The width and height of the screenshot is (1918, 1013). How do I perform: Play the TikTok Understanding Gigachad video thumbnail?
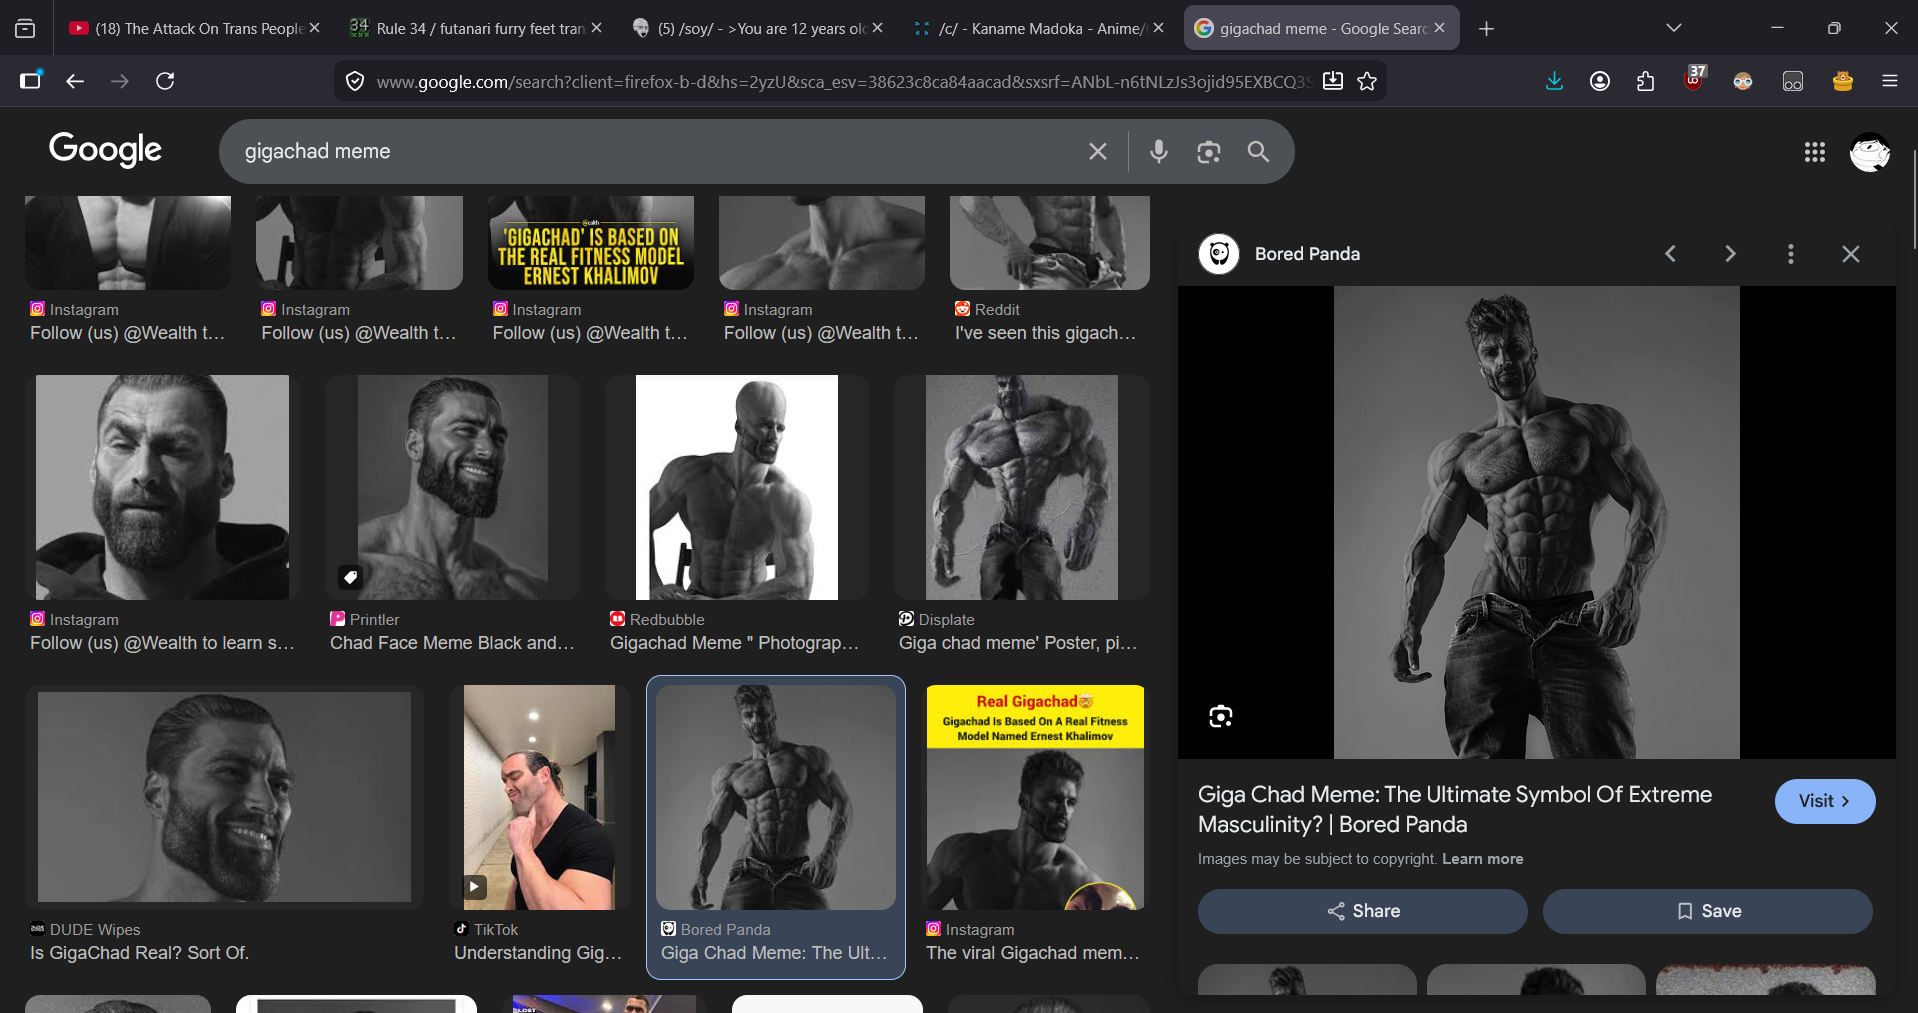pos(540,797)
